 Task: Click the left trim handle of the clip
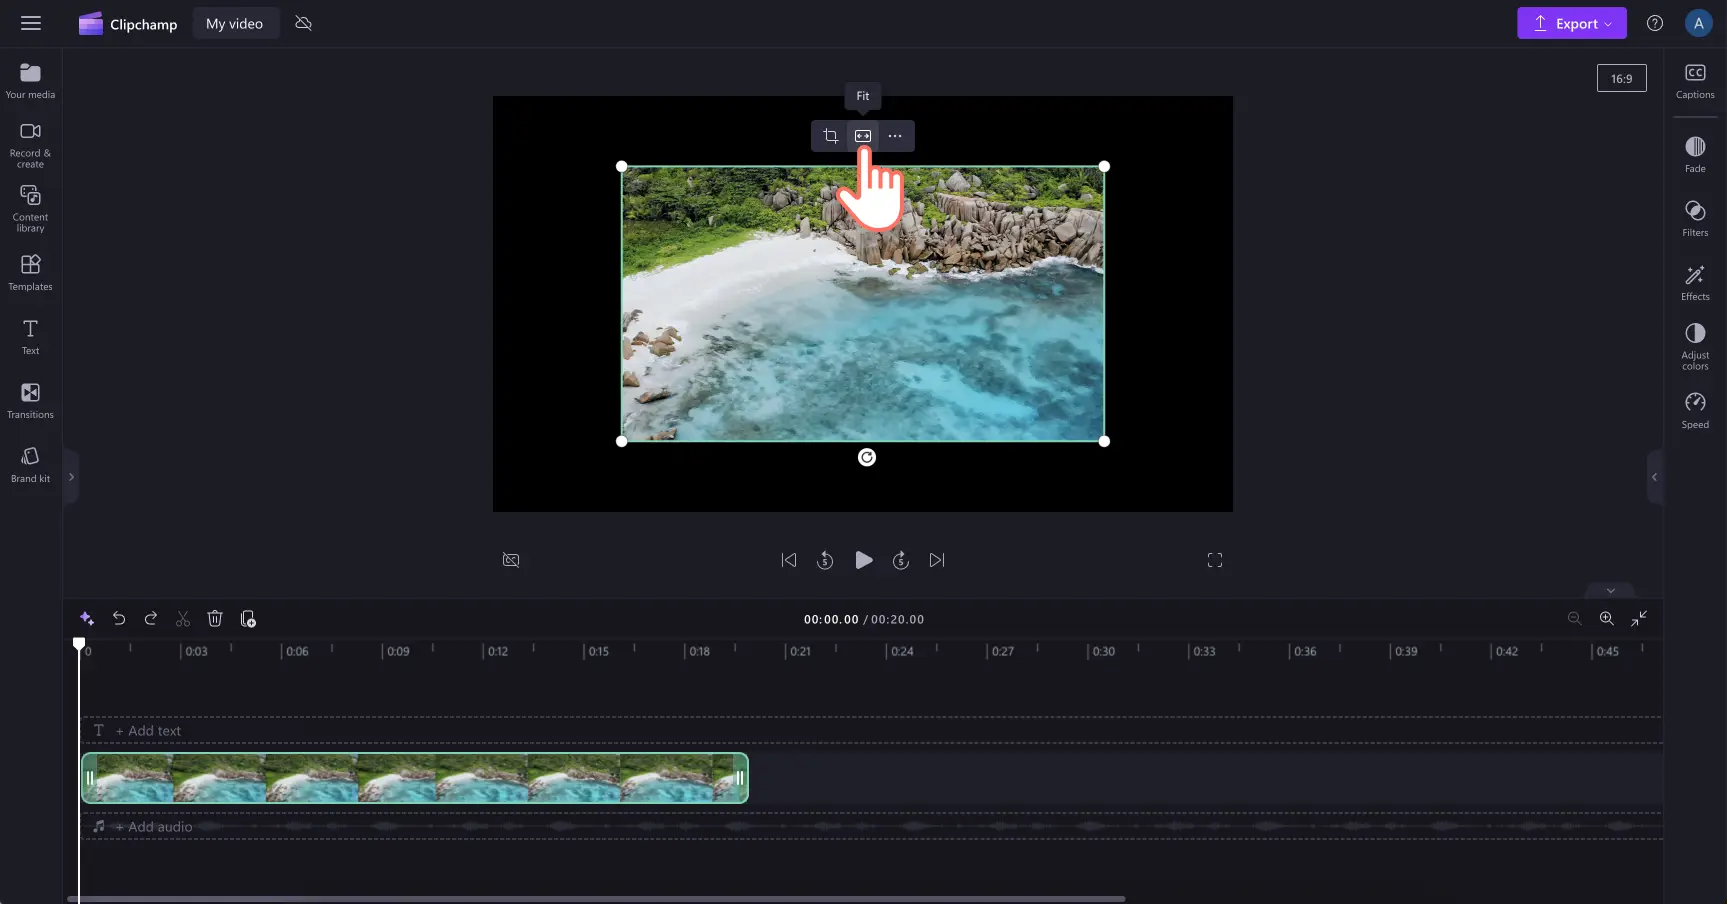click(89, 778)
